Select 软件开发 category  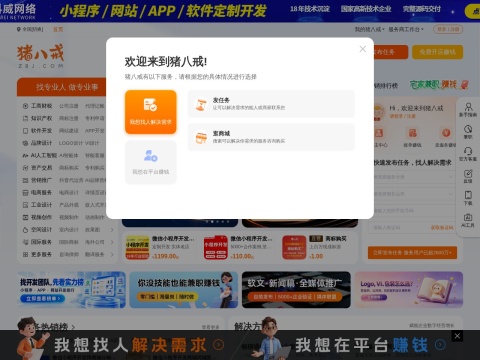pos(41,130)
